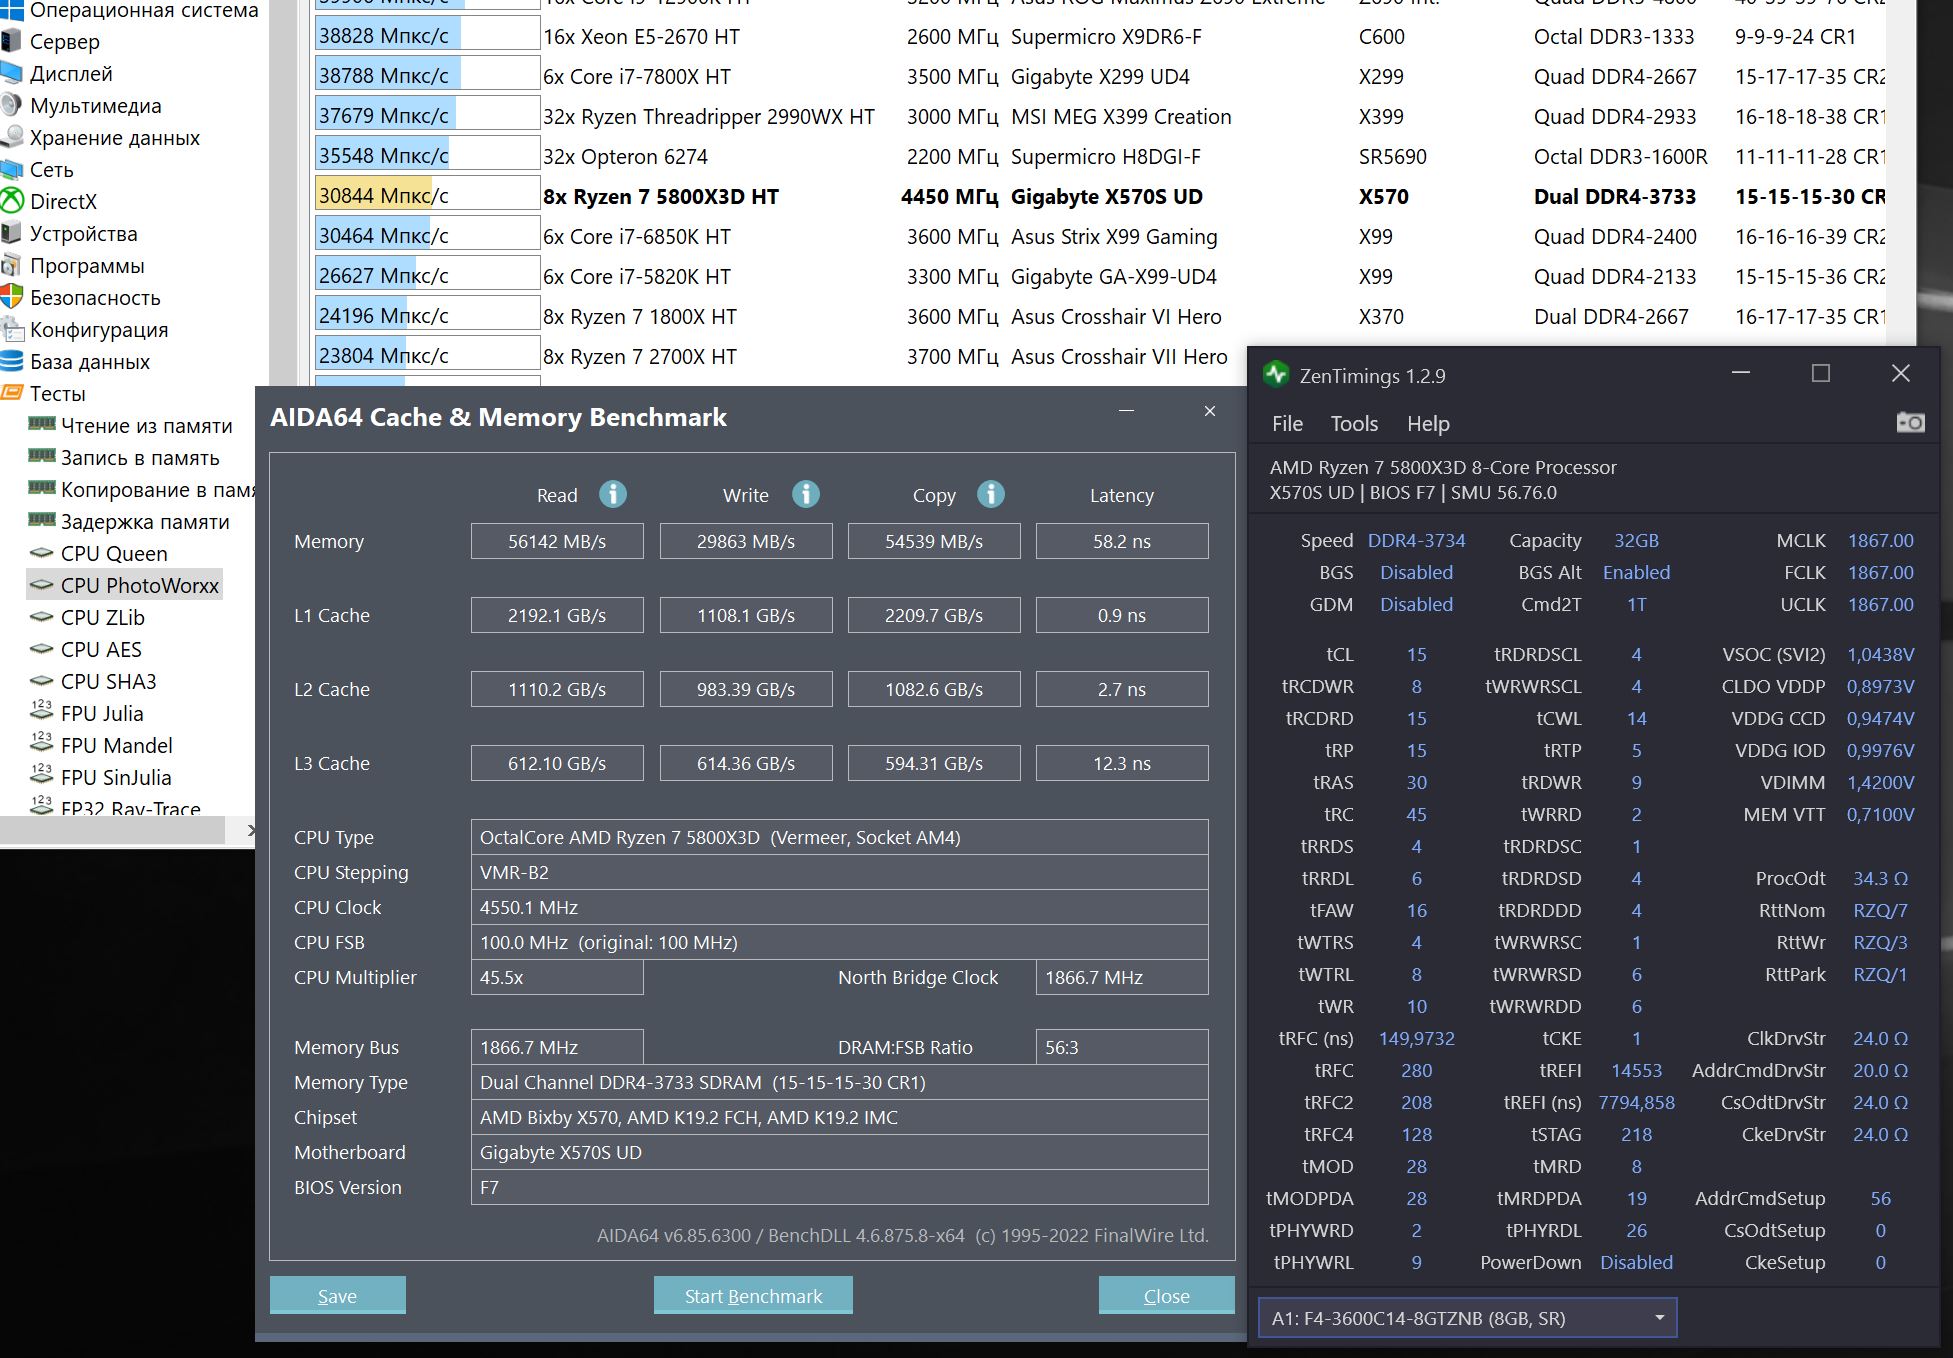Click the Чтение из памяти memory icon
The height and width of the screenshot is (1358, 1953).
click(41, 425)
